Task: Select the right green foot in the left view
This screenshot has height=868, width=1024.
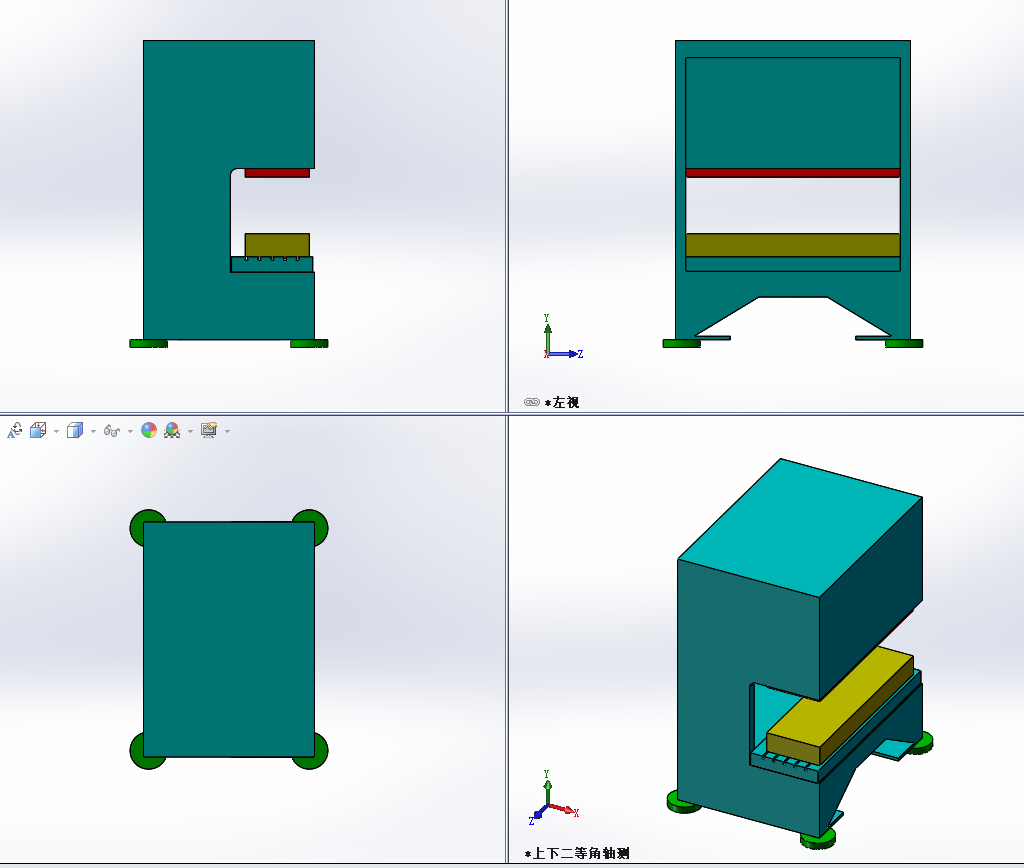Action: click(x=904, y=344)
